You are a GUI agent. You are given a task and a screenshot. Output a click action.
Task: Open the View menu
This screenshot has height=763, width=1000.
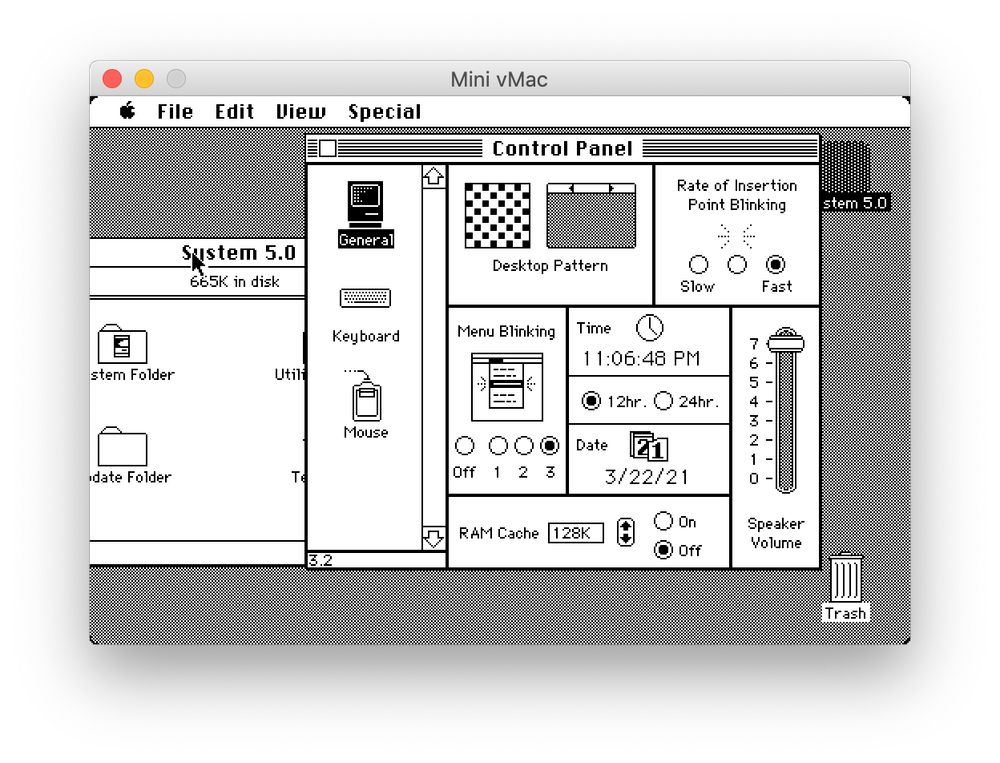click(300, 112)
